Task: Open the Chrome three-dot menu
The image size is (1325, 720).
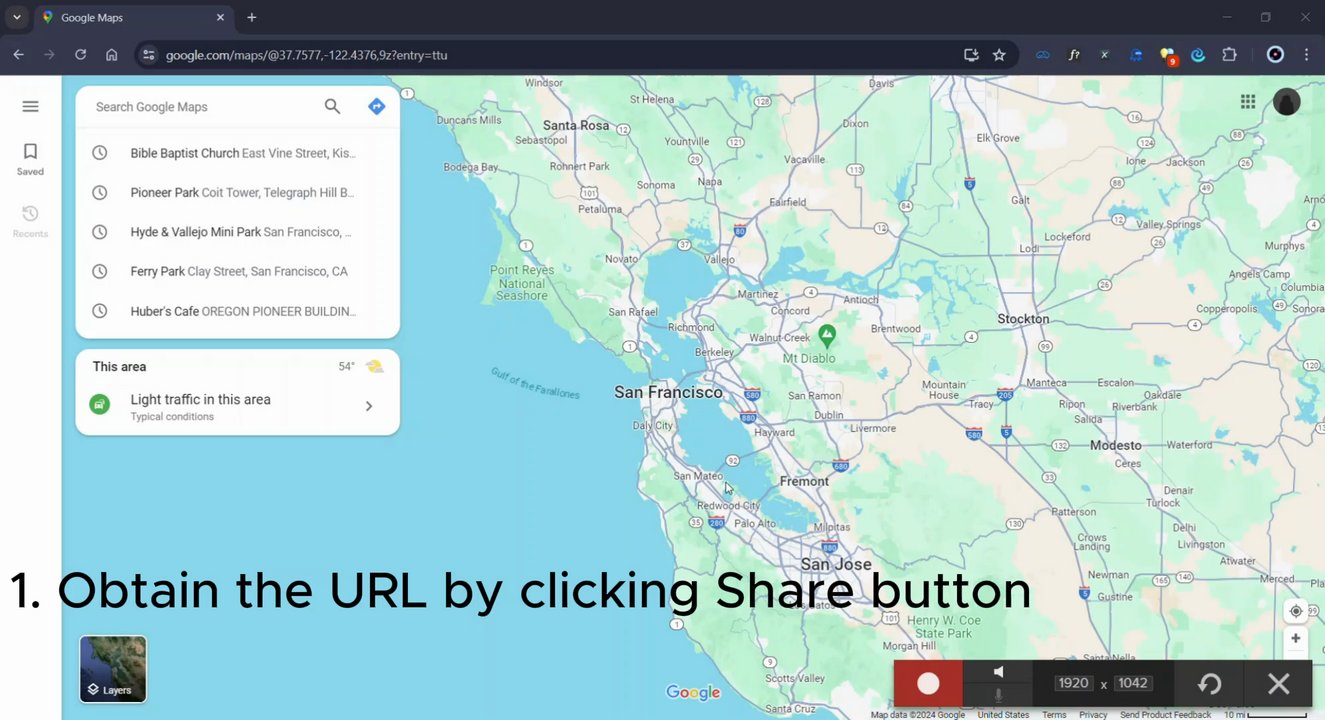Action: coord(1306,55)
